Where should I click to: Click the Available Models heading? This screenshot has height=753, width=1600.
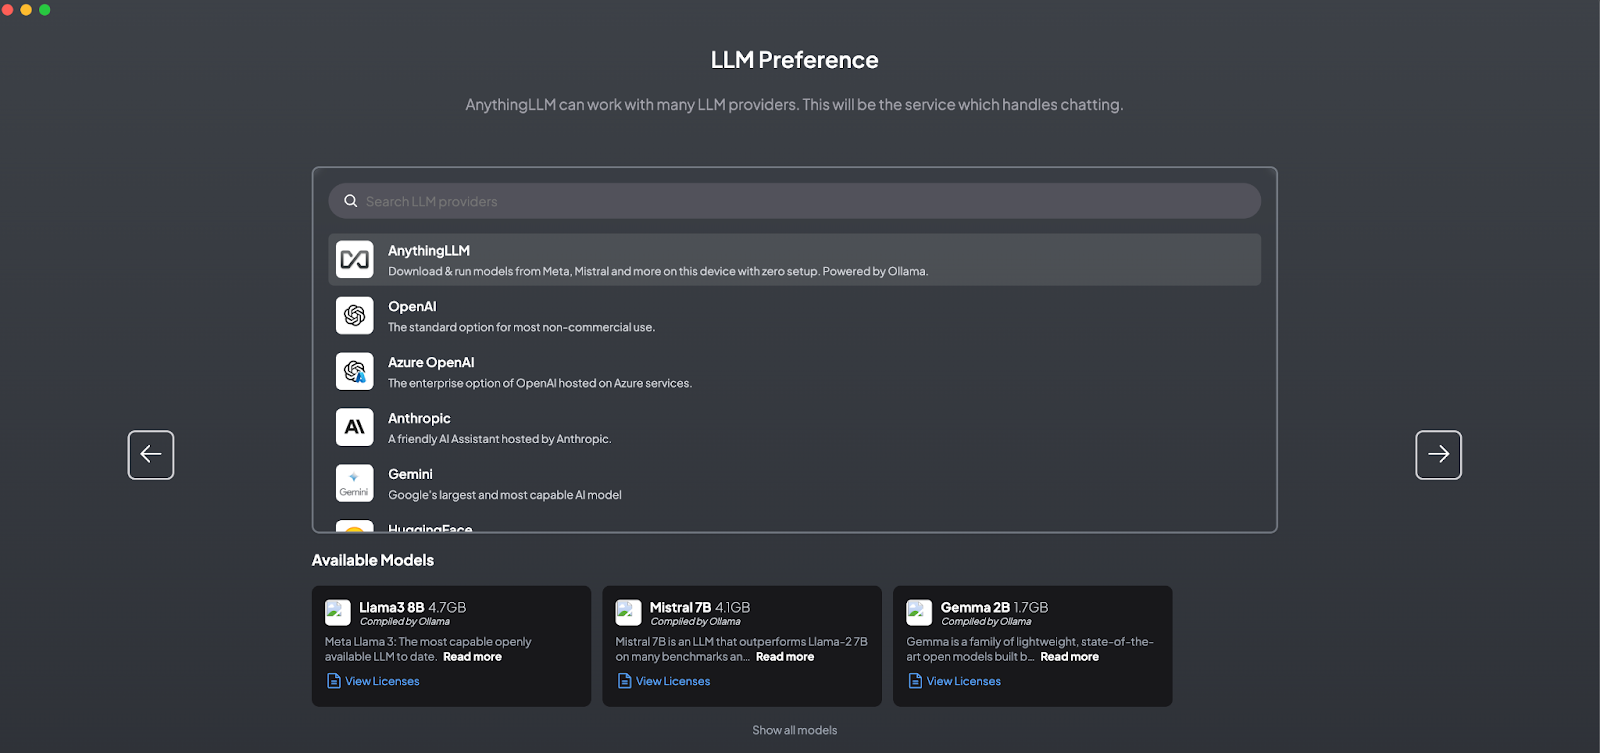[x=373, y=560]
